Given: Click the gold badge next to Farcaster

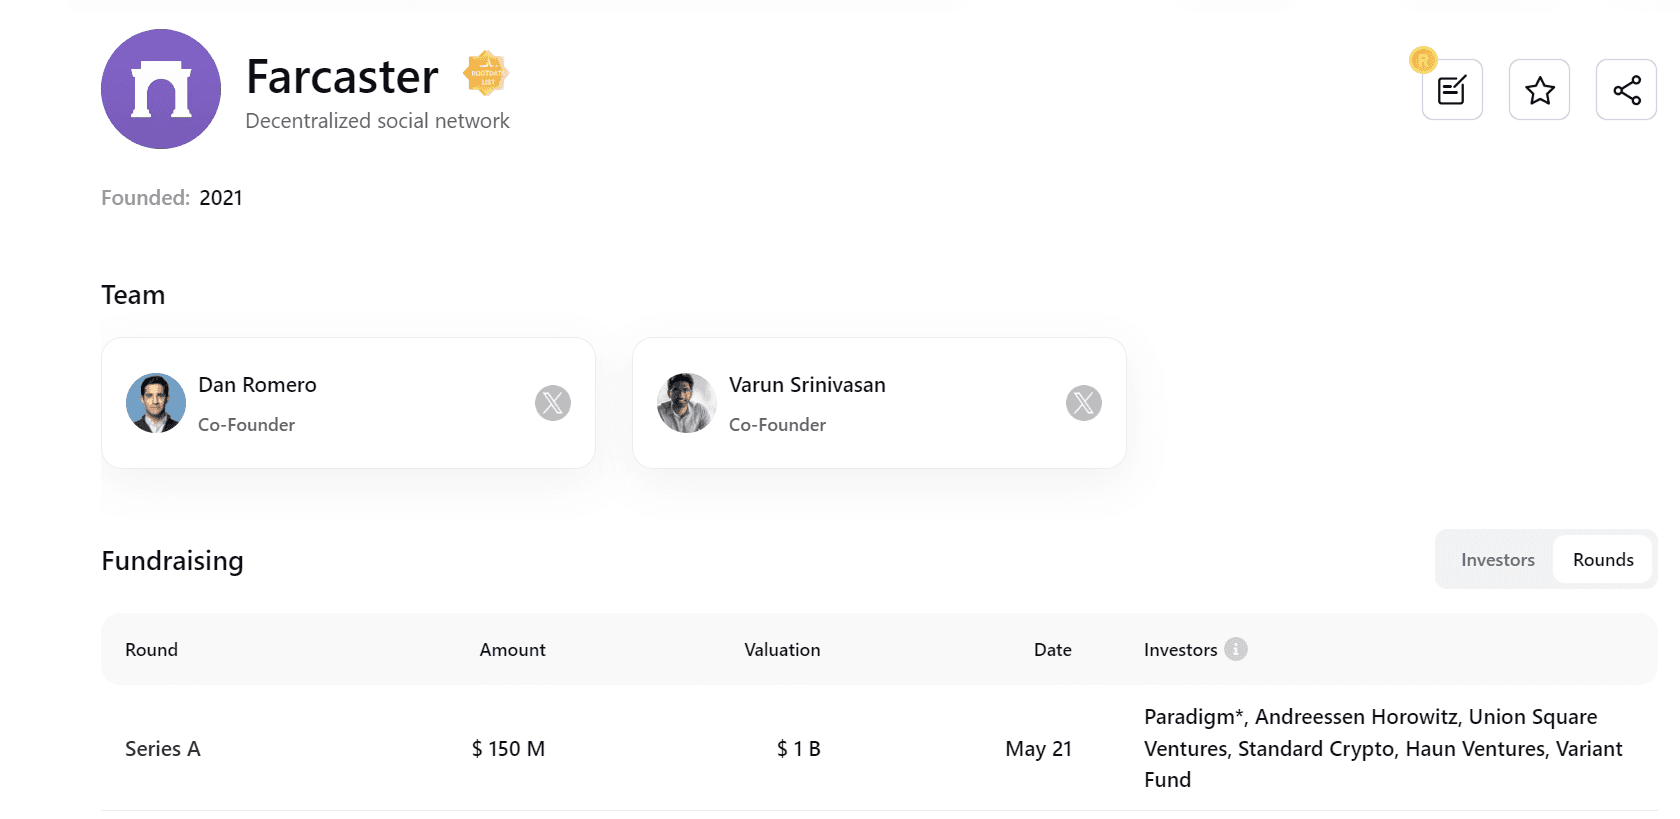Looking at the screenshot, I should [486, 73].
